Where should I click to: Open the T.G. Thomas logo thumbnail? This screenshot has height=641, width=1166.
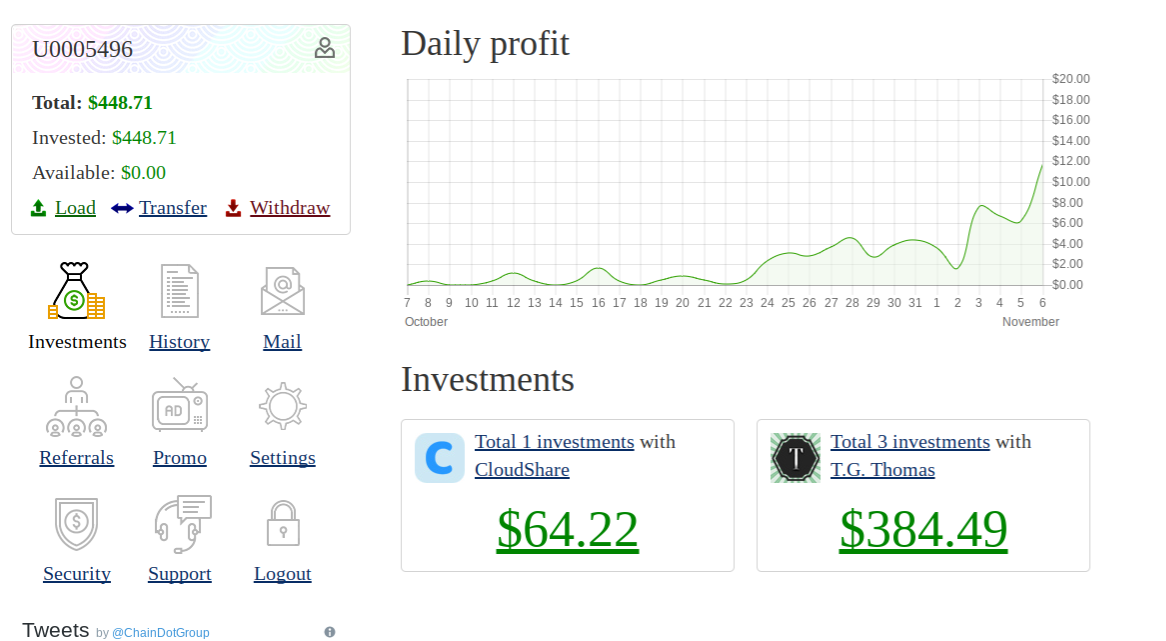[796, 458]
